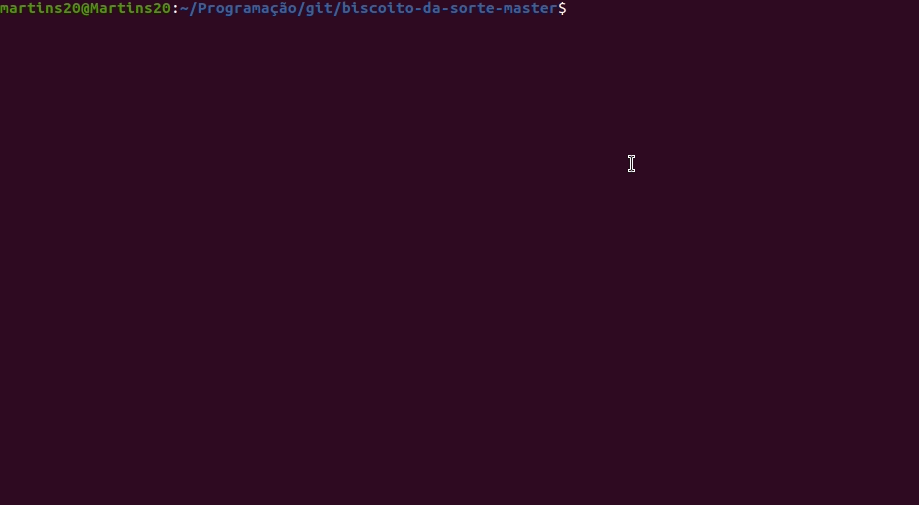Click the word sorte in the directory name
Viewport: 919px width, 505px height.
[x=472, y=8]
